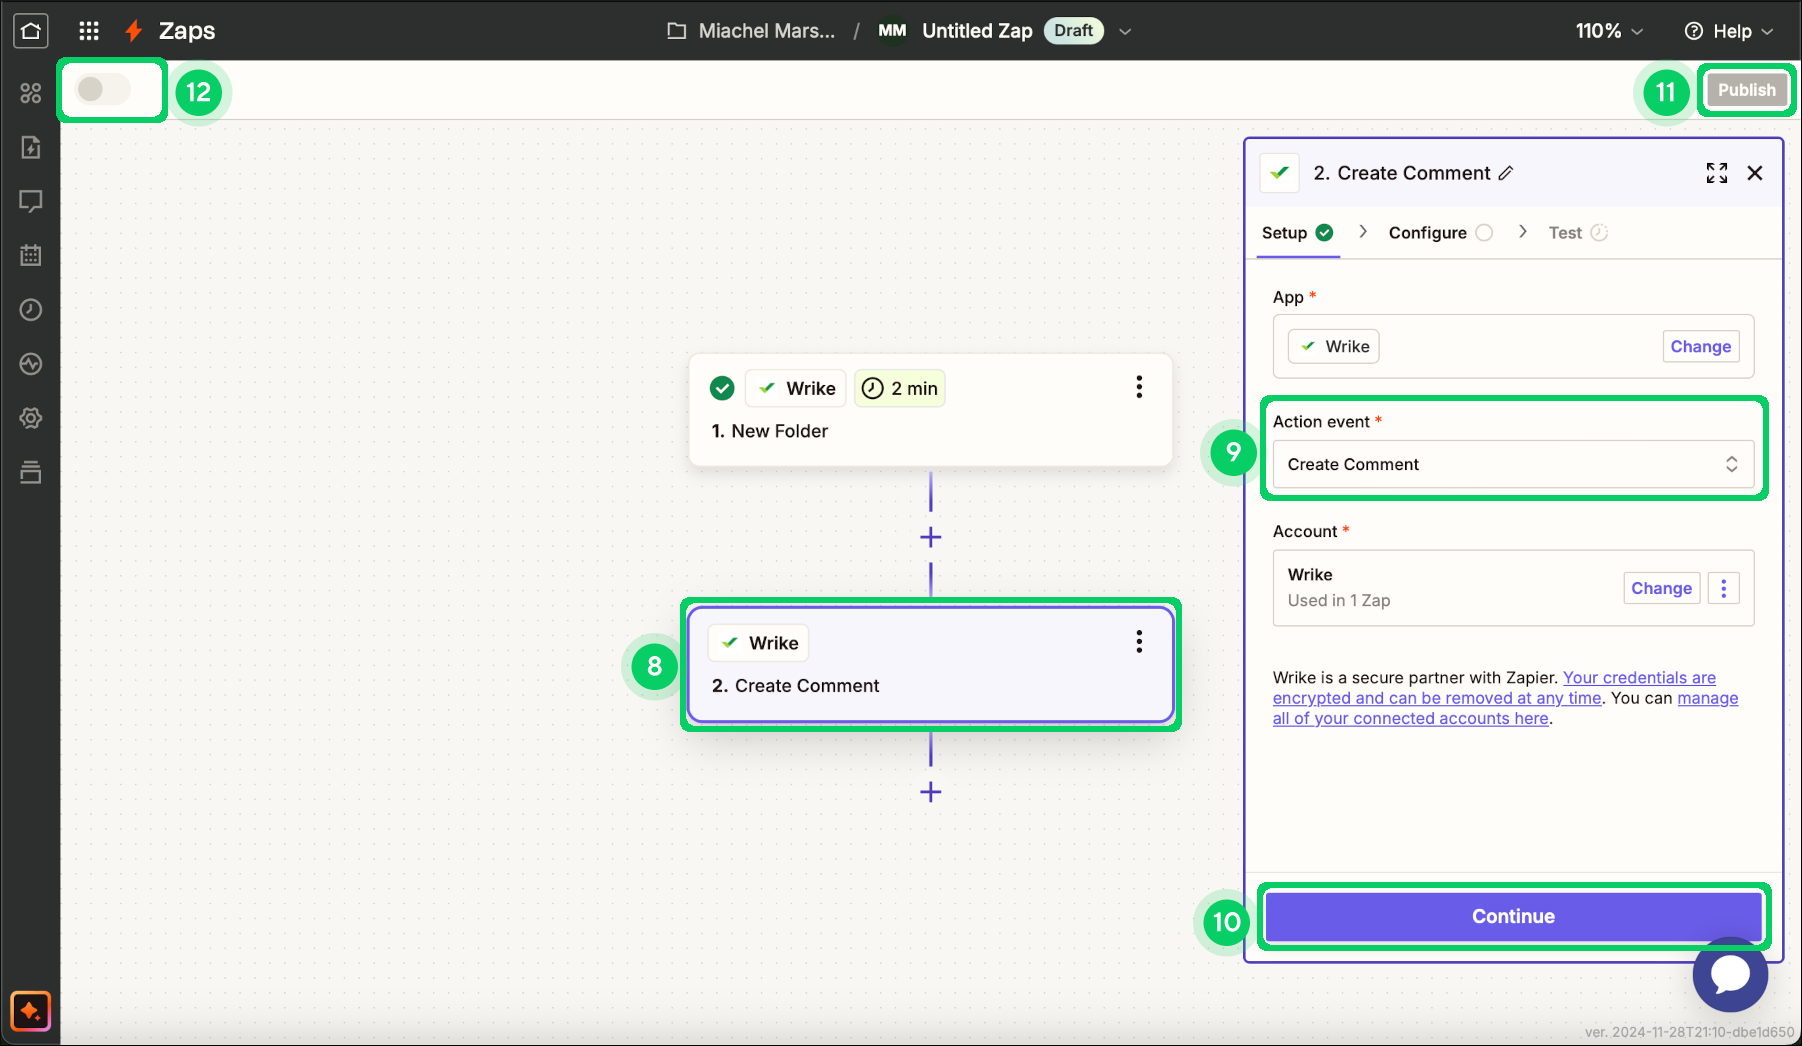Open the chat support bubble
1802x1046 pixels.
1730,974
